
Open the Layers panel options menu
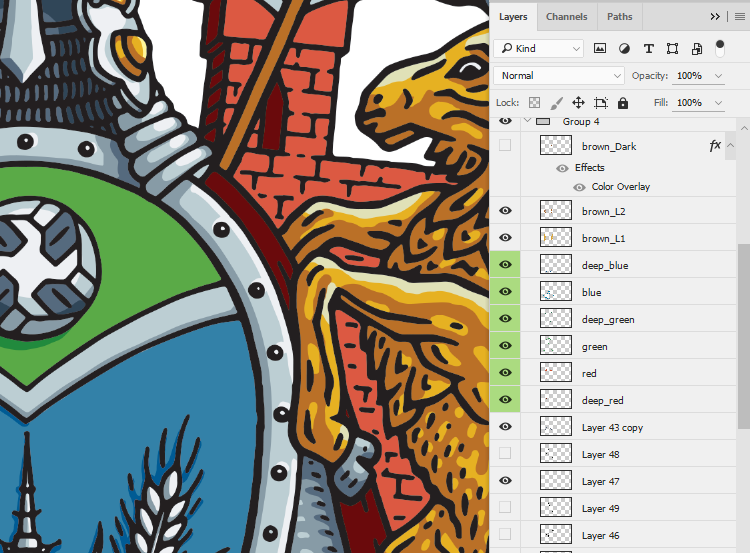(739, 17)
